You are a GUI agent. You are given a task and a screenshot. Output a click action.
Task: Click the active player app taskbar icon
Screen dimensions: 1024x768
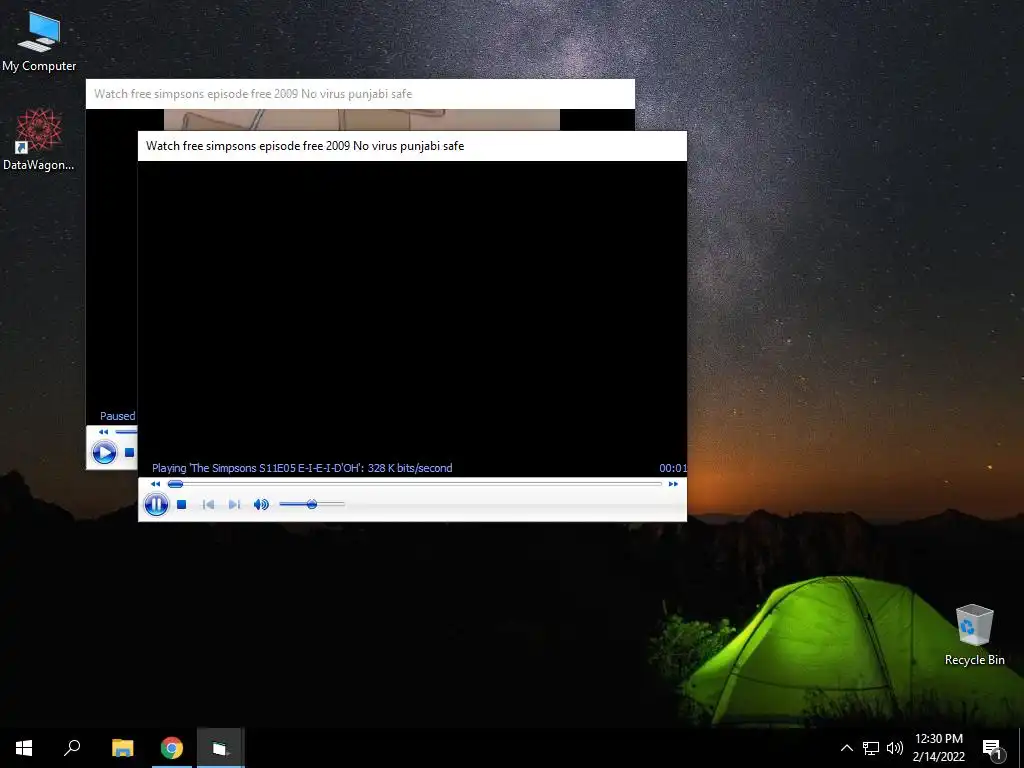click(x=220, y=748)
